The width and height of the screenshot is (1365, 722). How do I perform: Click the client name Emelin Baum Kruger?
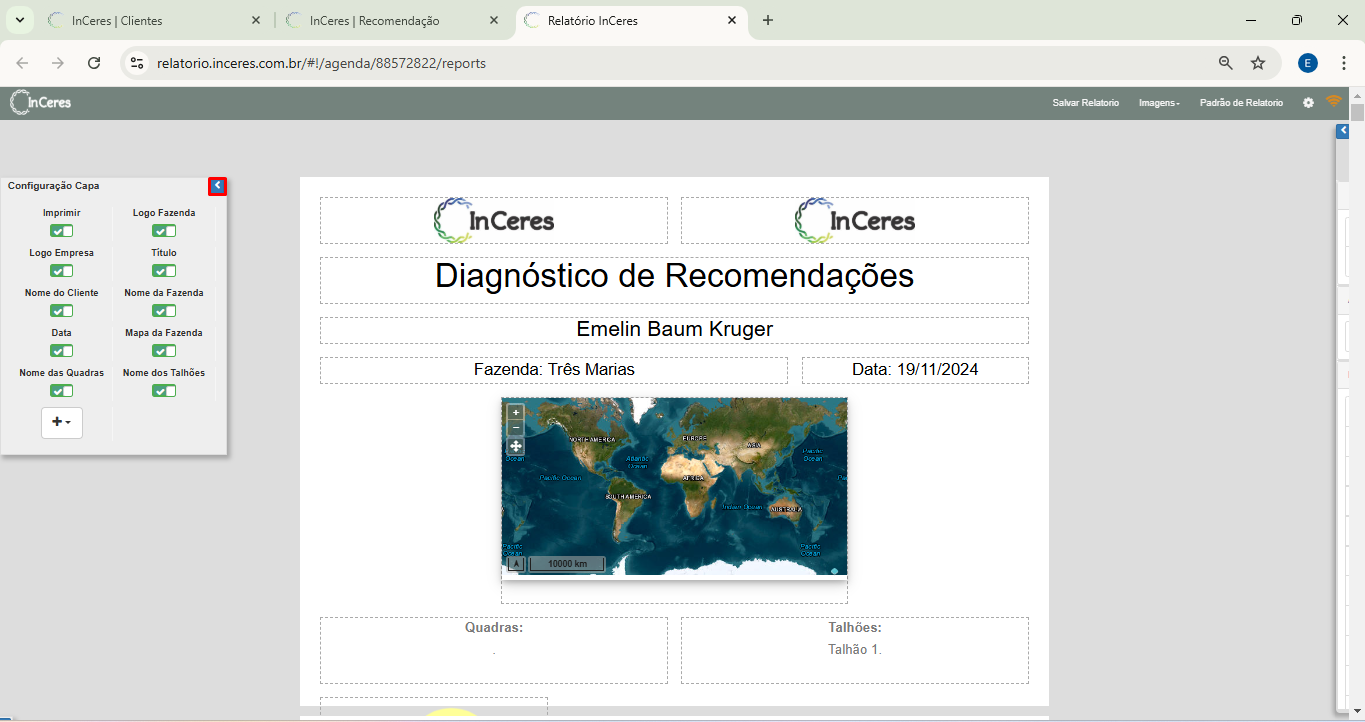674,329
